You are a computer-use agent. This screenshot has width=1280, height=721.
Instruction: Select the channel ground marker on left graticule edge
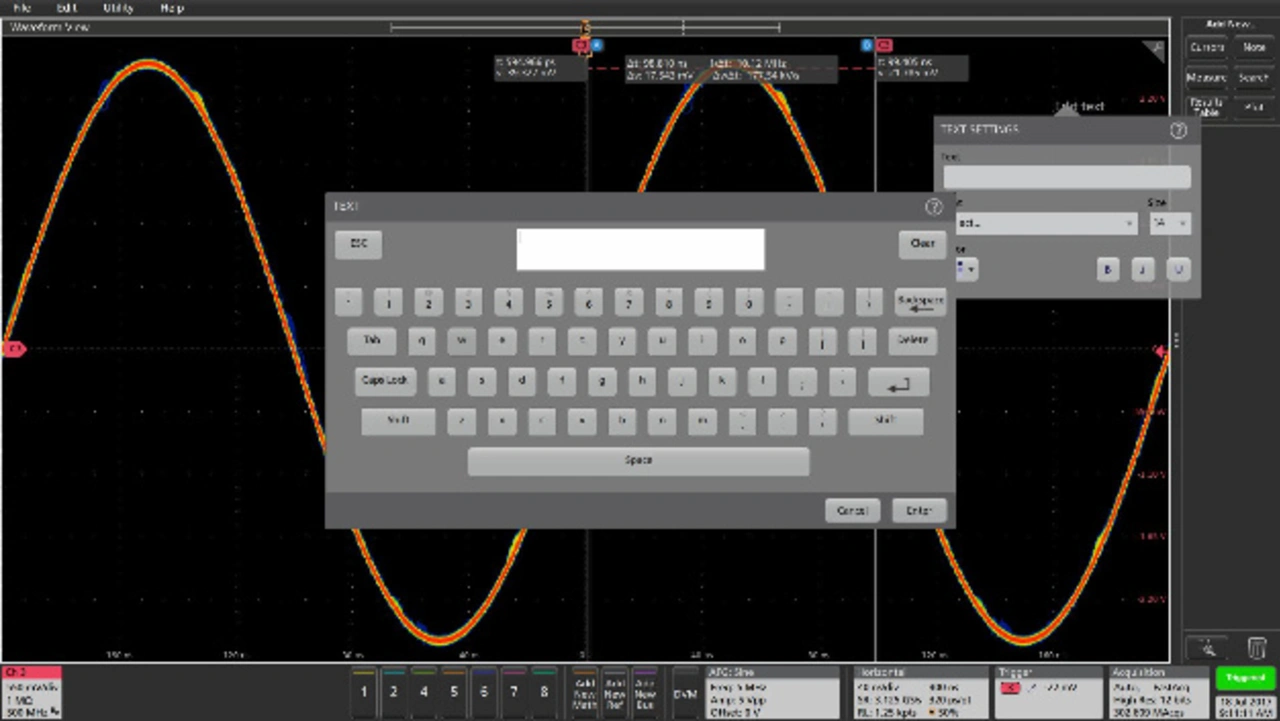[13, 349]
